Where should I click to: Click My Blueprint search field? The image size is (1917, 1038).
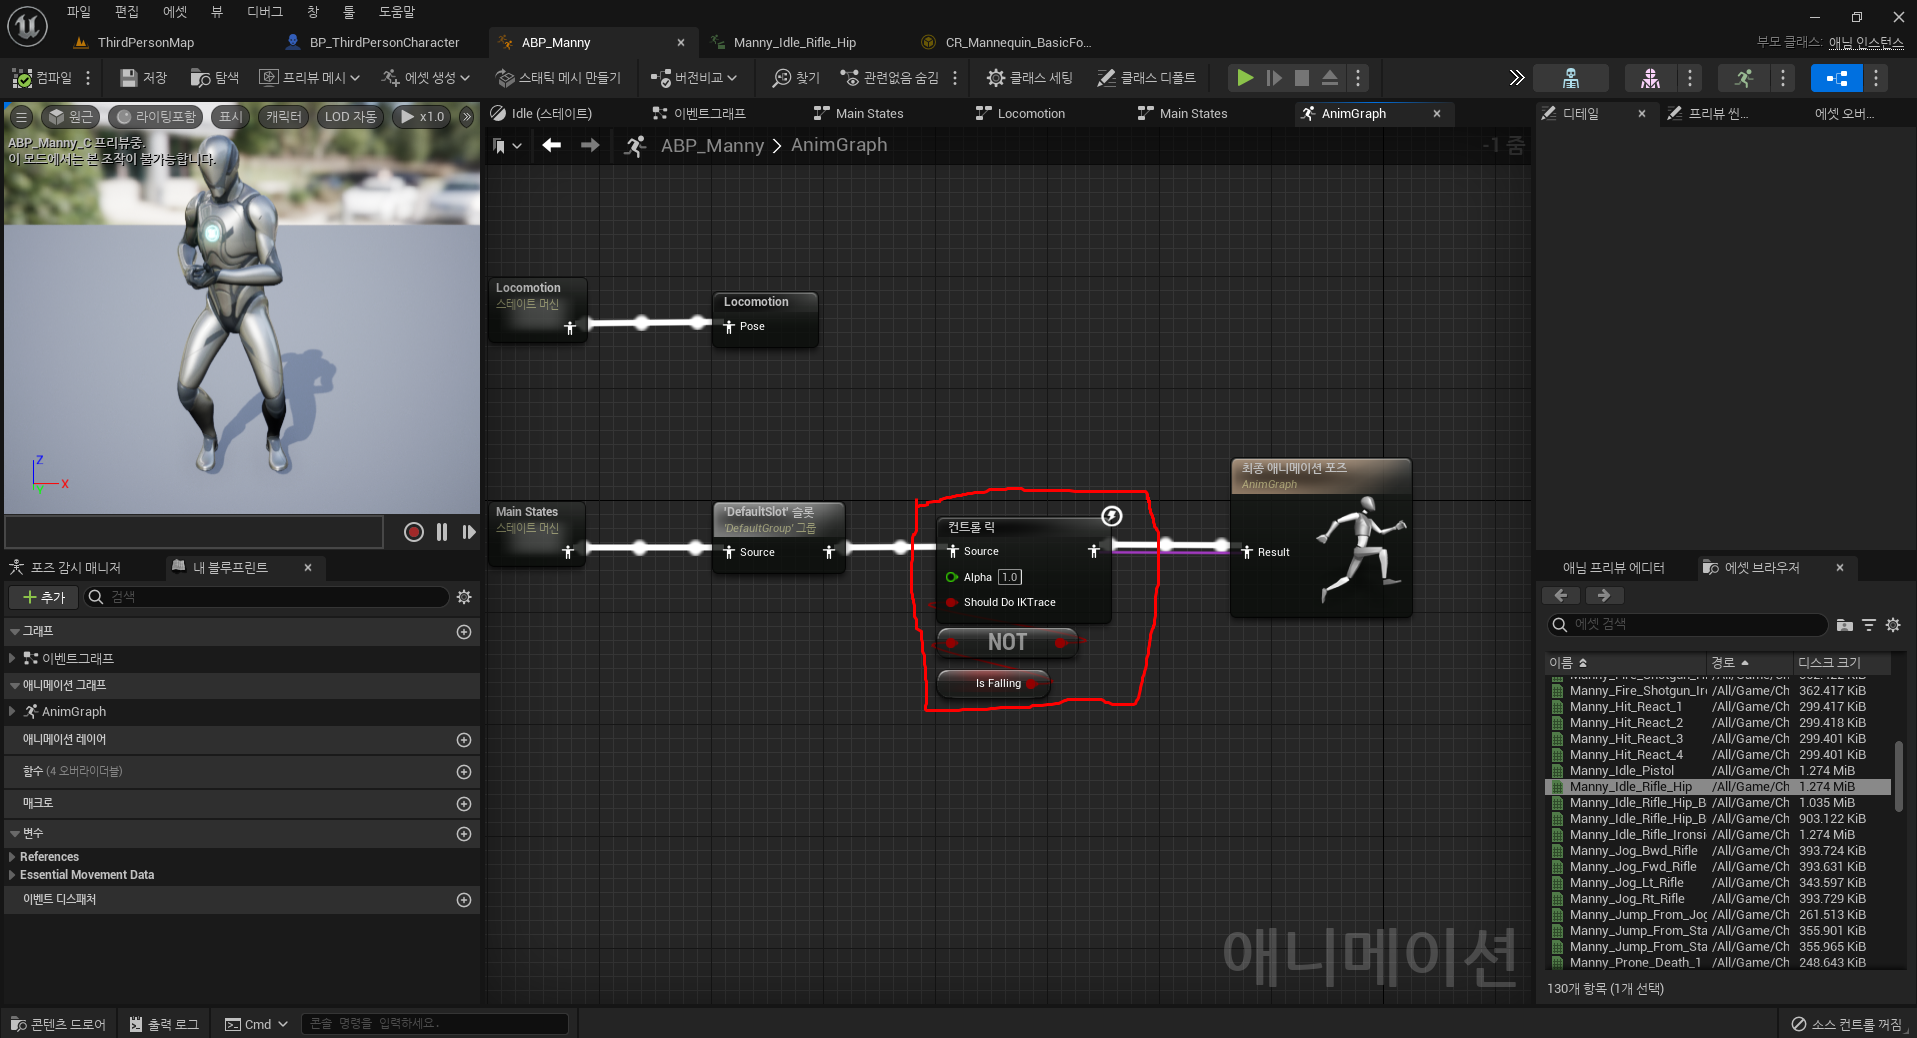click(x=266, y=597)
